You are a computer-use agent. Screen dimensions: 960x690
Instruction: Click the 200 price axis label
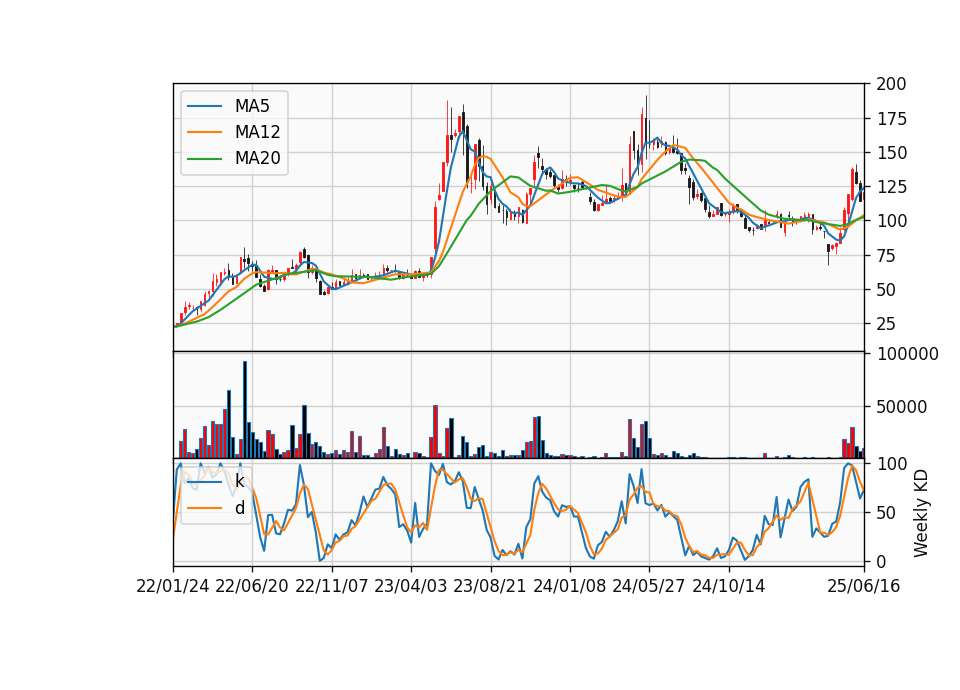click(891, 84)
